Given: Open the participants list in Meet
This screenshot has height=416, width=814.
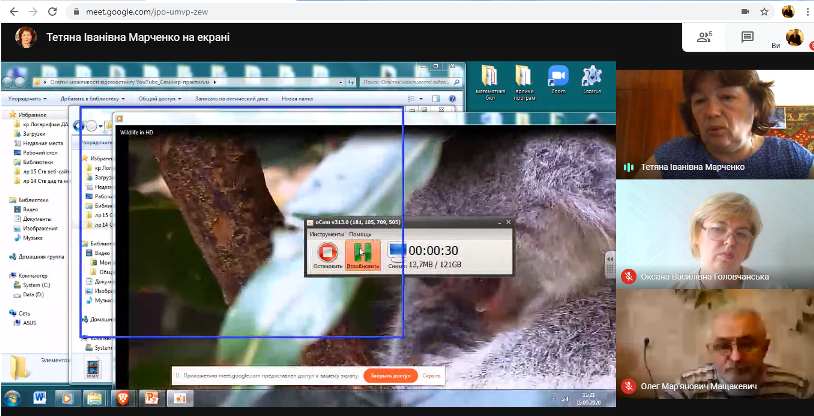Looking at the screenshot, I should (705, 37).
